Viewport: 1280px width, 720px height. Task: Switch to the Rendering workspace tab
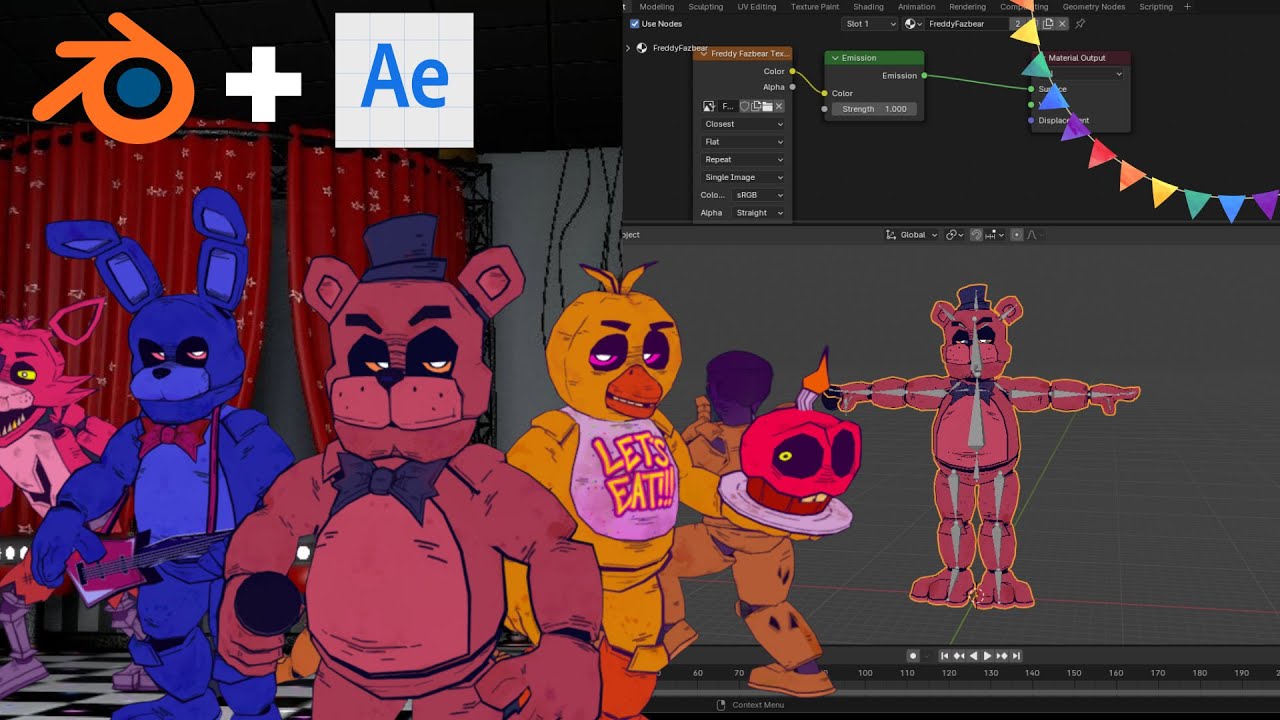[x=967, y=7]
